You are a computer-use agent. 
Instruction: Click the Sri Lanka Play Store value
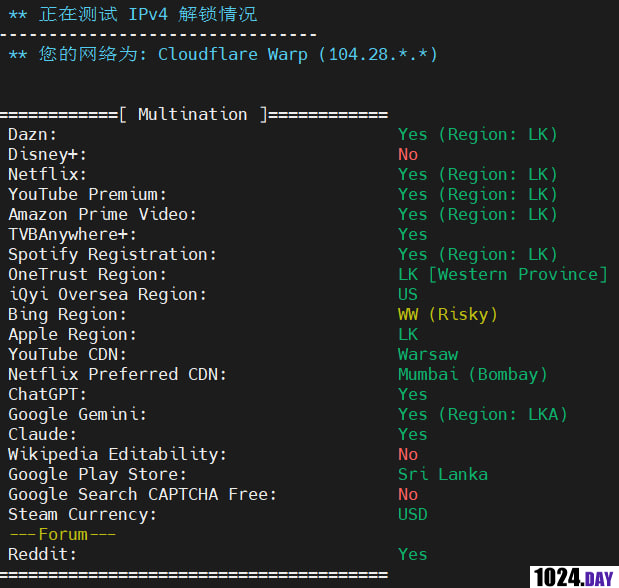point(443,474)
